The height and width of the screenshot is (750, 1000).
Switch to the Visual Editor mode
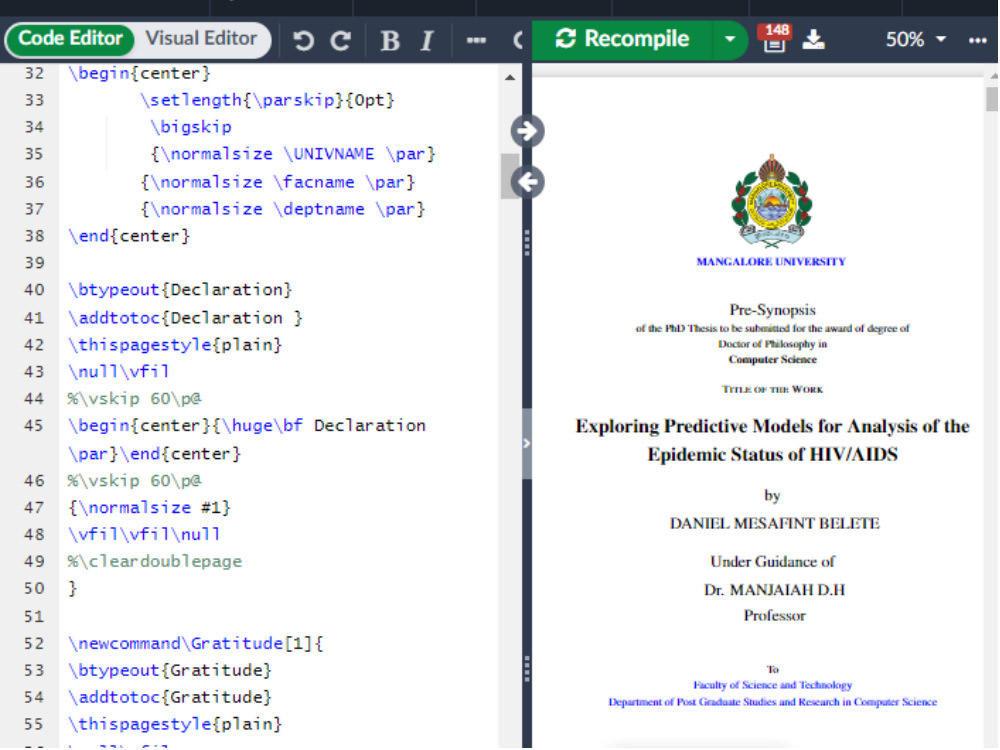[x=201, y=40]
